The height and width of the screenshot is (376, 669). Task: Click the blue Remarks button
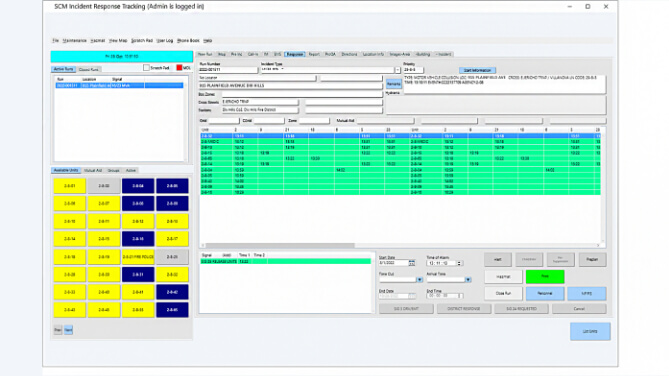pos(393,84)
